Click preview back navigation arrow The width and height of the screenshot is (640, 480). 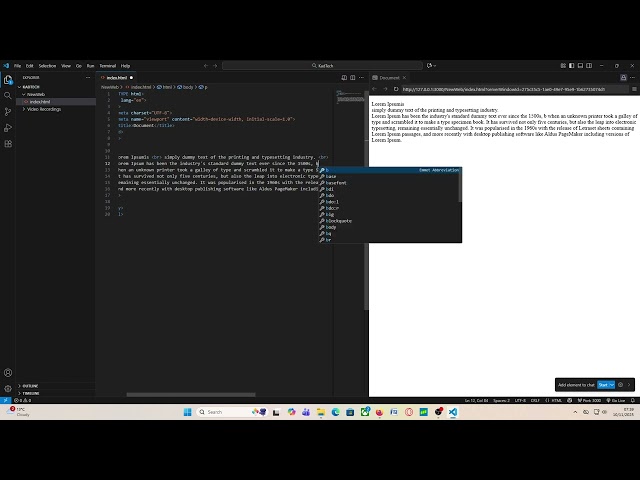click(x=374, y=89)
